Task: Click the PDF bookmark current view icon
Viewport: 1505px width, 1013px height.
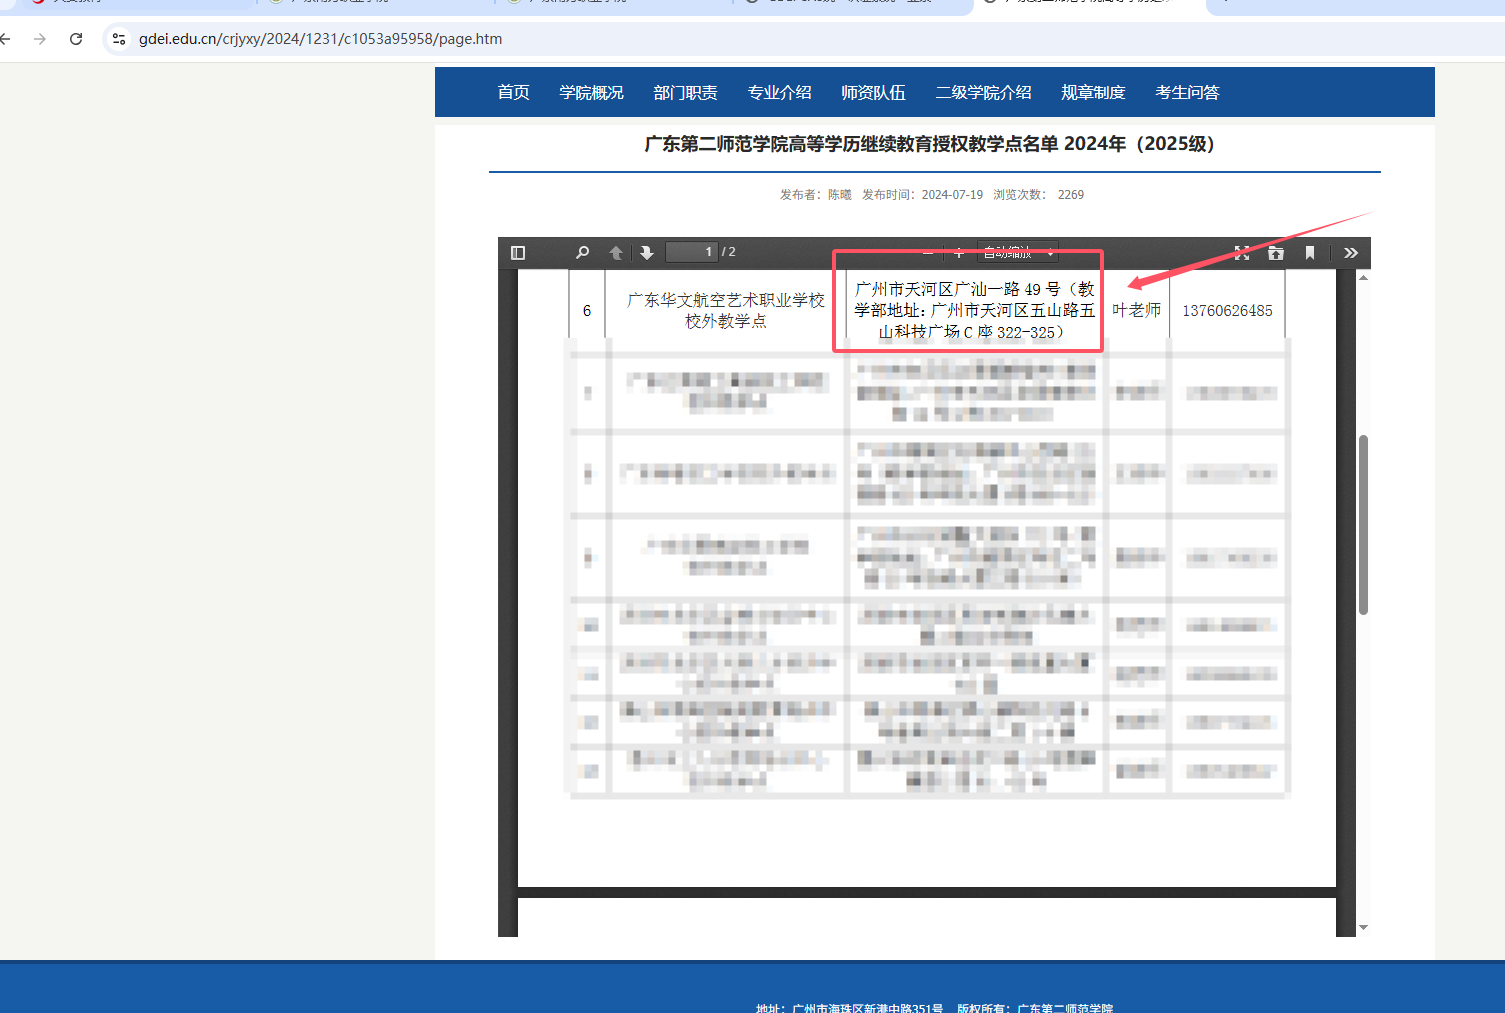Action: [x=1310, y=253]
